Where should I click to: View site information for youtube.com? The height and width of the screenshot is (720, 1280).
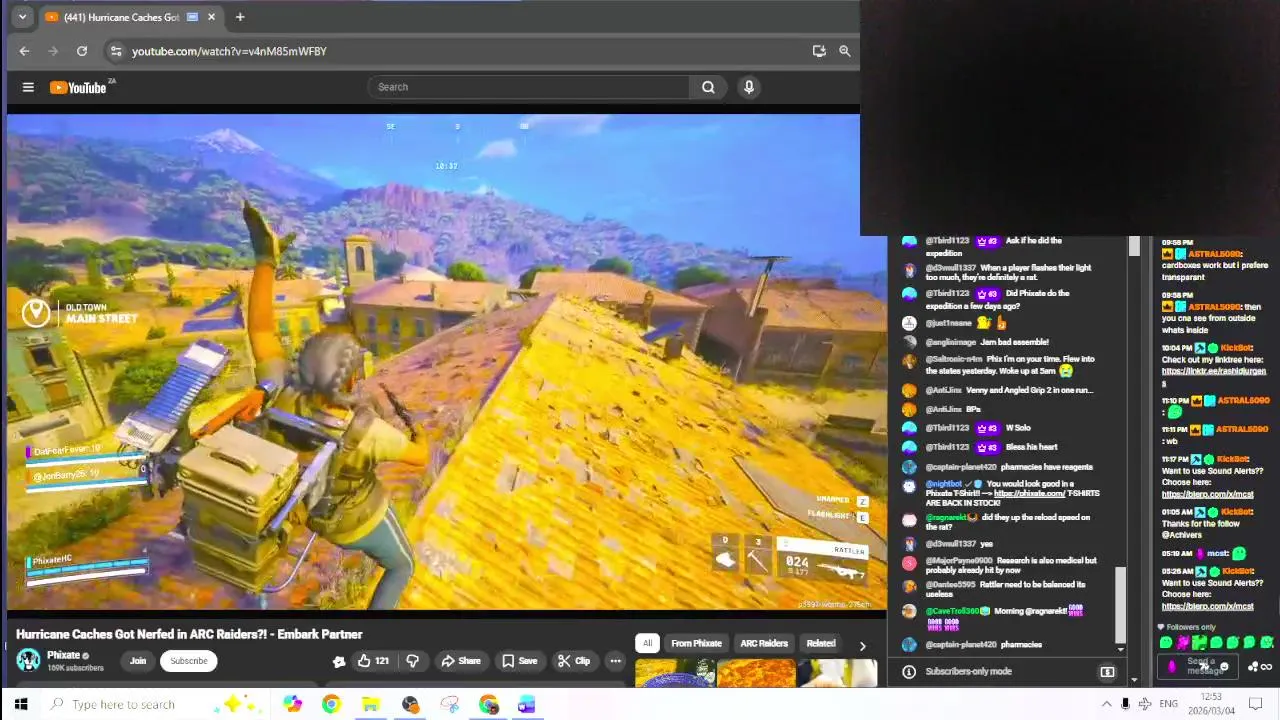(x=116, y=51)
